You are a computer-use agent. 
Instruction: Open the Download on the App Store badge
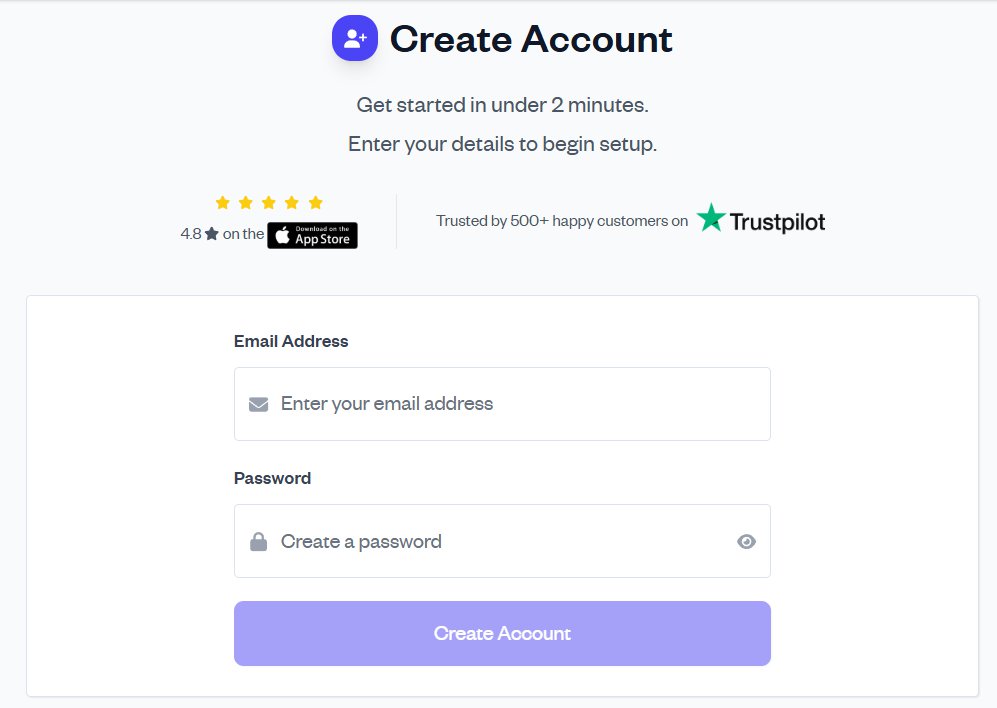(313, 236)
